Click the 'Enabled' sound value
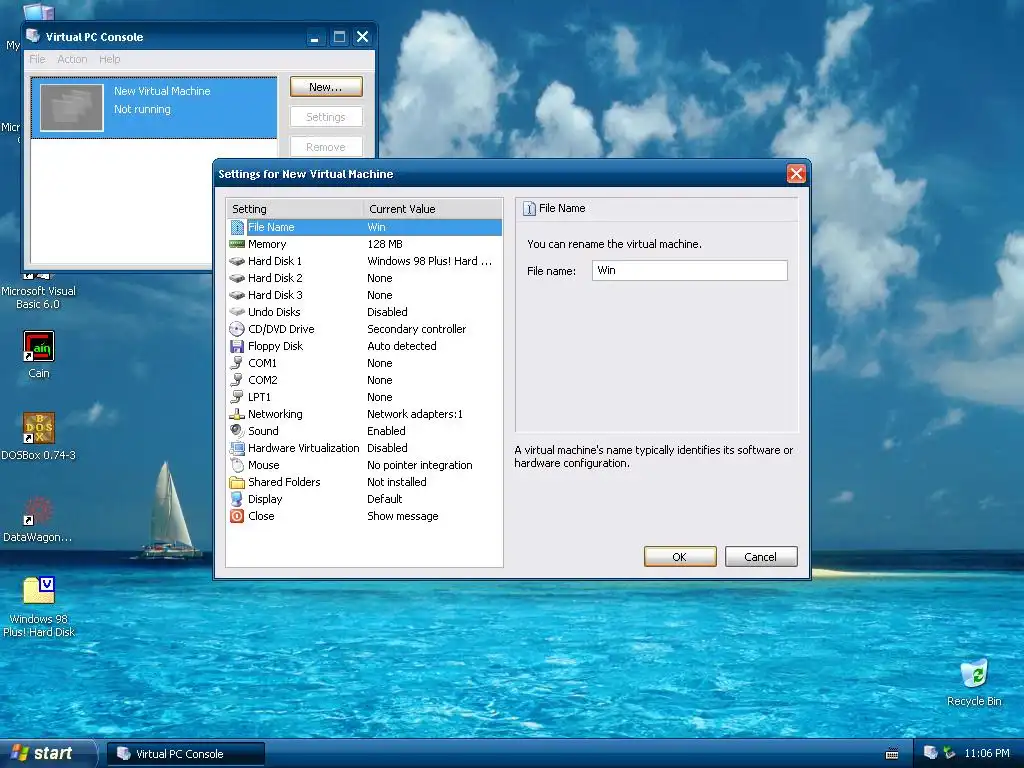This screenshot has height=768, width=1024. [386, 431]
